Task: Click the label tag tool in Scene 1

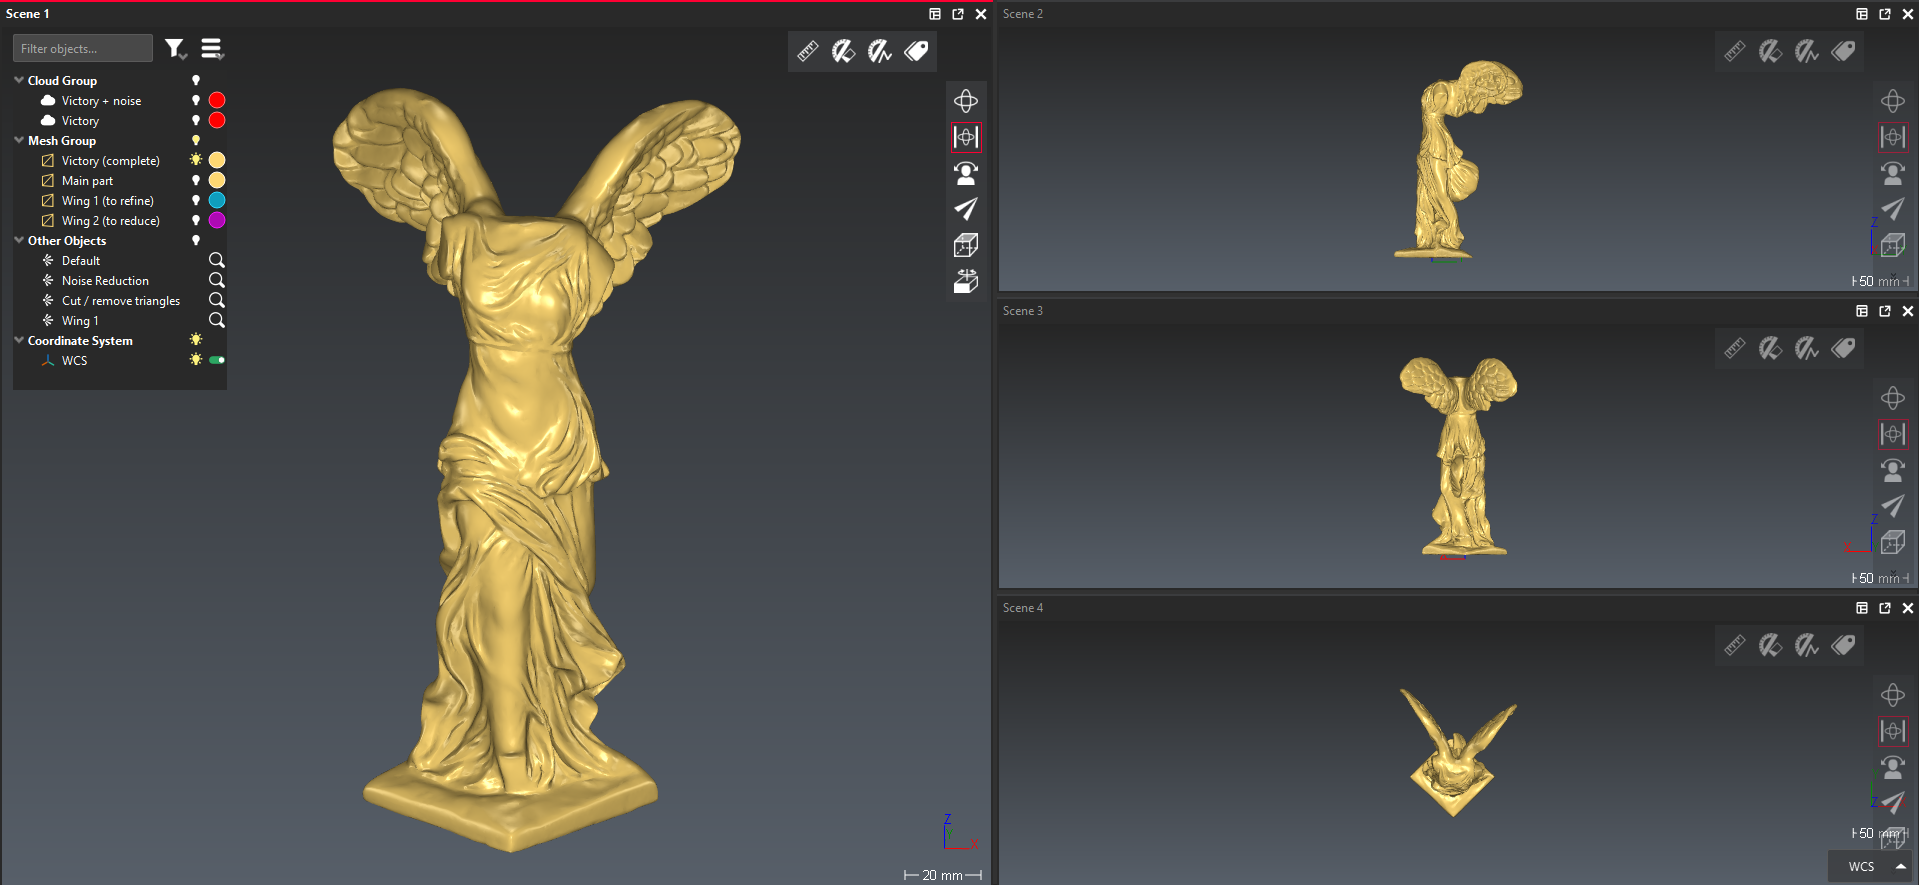Action: click(x=916, y=51)
